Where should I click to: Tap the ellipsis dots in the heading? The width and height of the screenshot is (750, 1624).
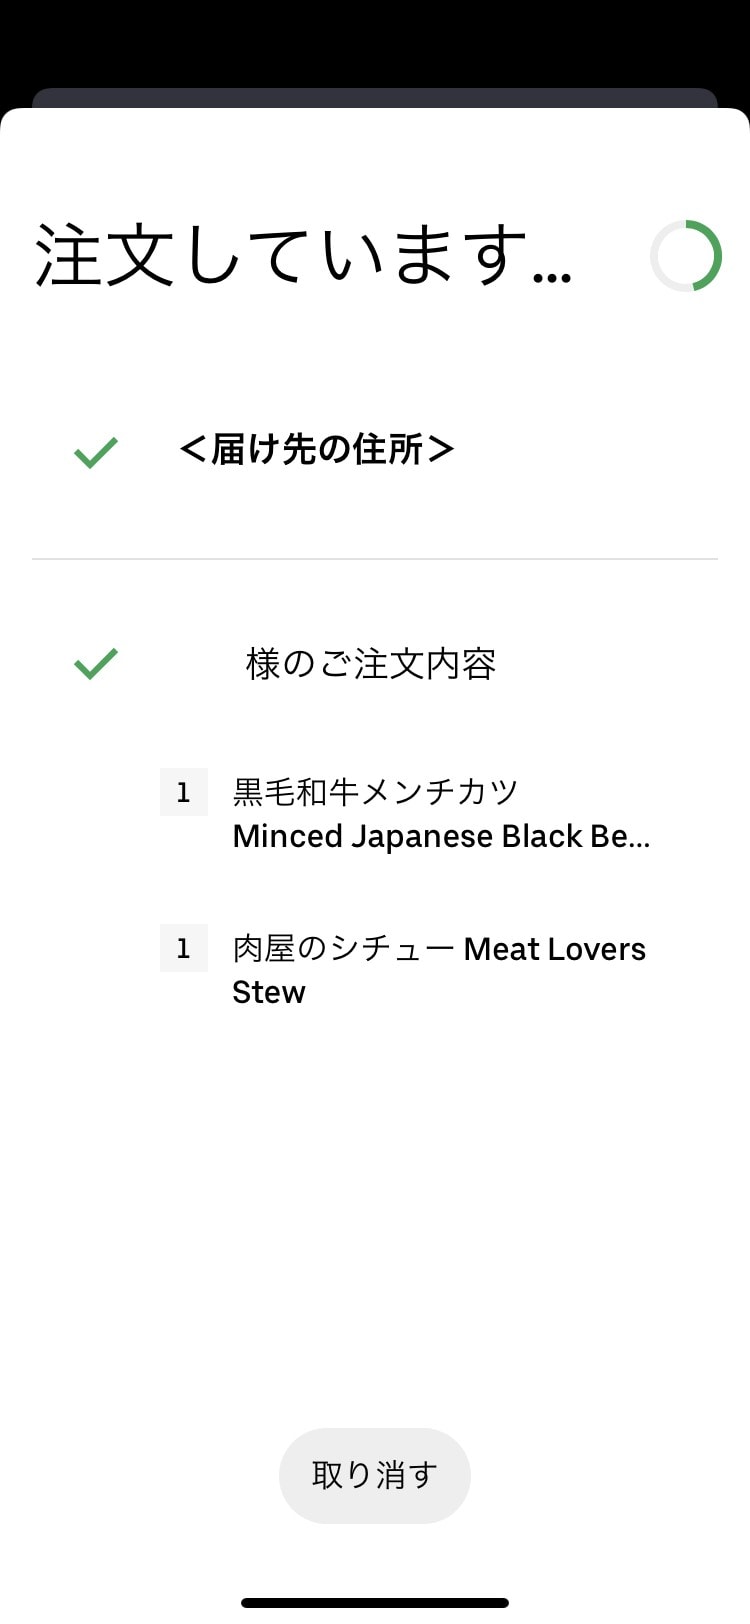pyautogui.click(x=552, y=278)
